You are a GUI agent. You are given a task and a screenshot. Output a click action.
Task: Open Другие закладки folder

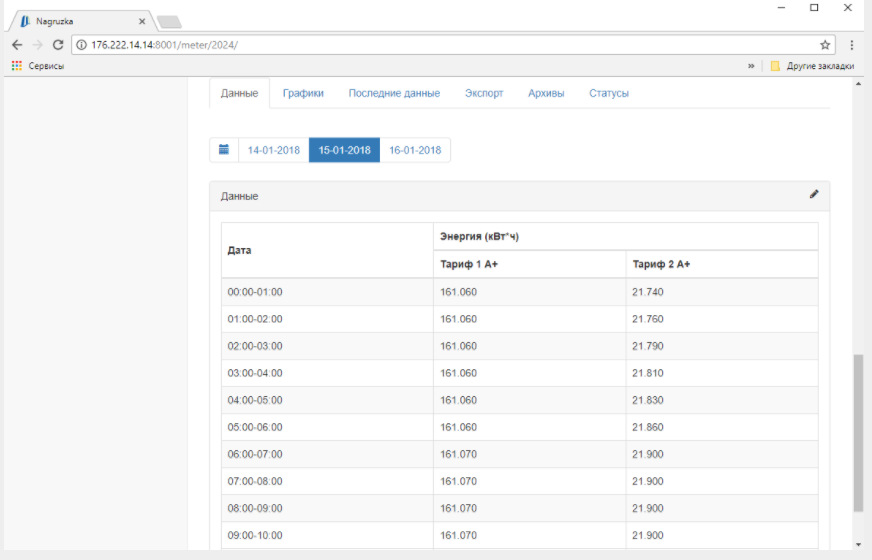(x=812, y=66)
